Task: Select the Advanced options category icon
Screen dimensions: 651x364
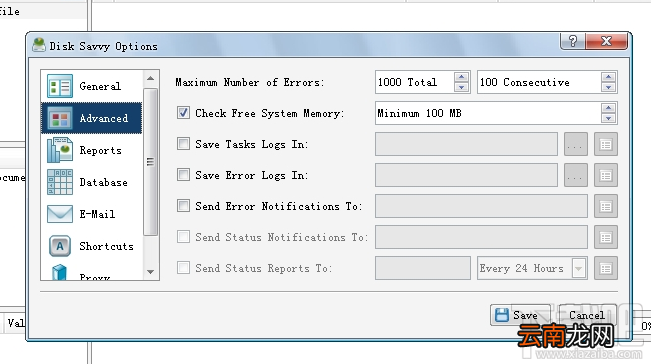Action: point(60,118)
